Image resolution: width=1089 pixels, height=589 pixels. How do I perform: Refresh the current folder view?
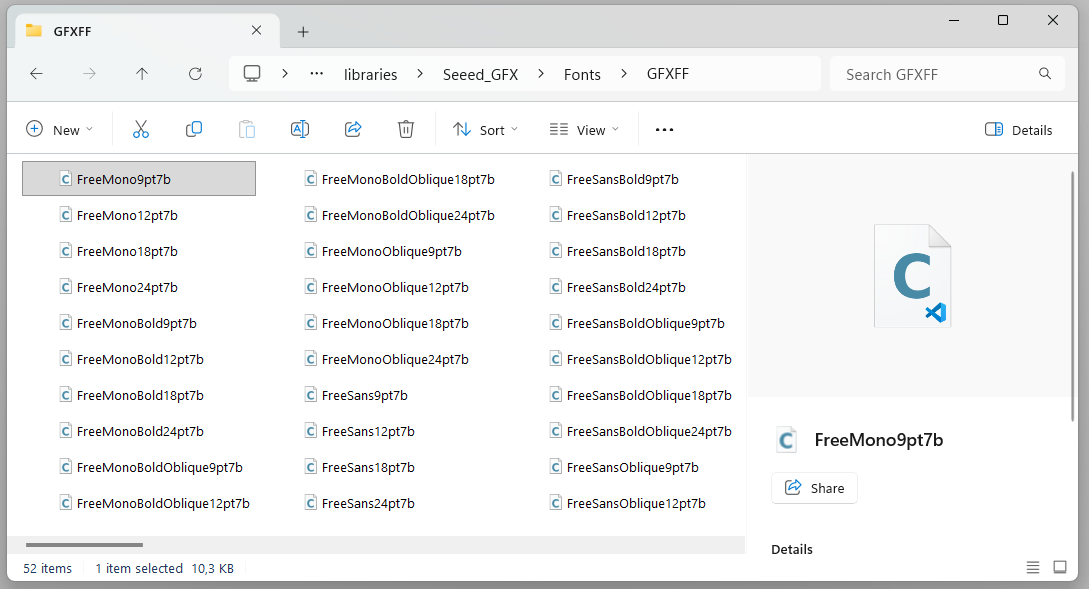coord(195,74)
